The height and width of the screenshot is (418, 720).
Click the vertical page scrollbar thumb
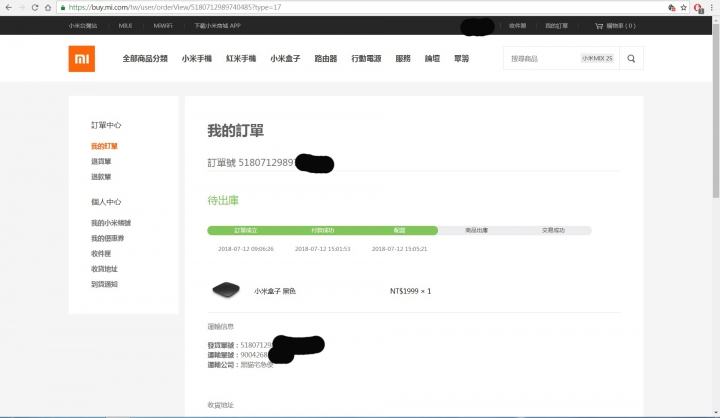716,110
